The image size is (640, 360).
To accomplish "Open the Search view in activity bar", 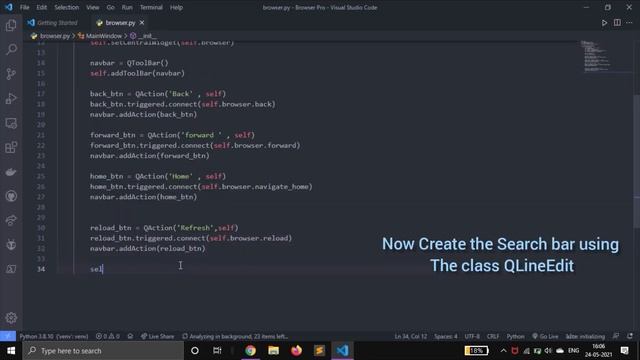I will click(11, 49).
